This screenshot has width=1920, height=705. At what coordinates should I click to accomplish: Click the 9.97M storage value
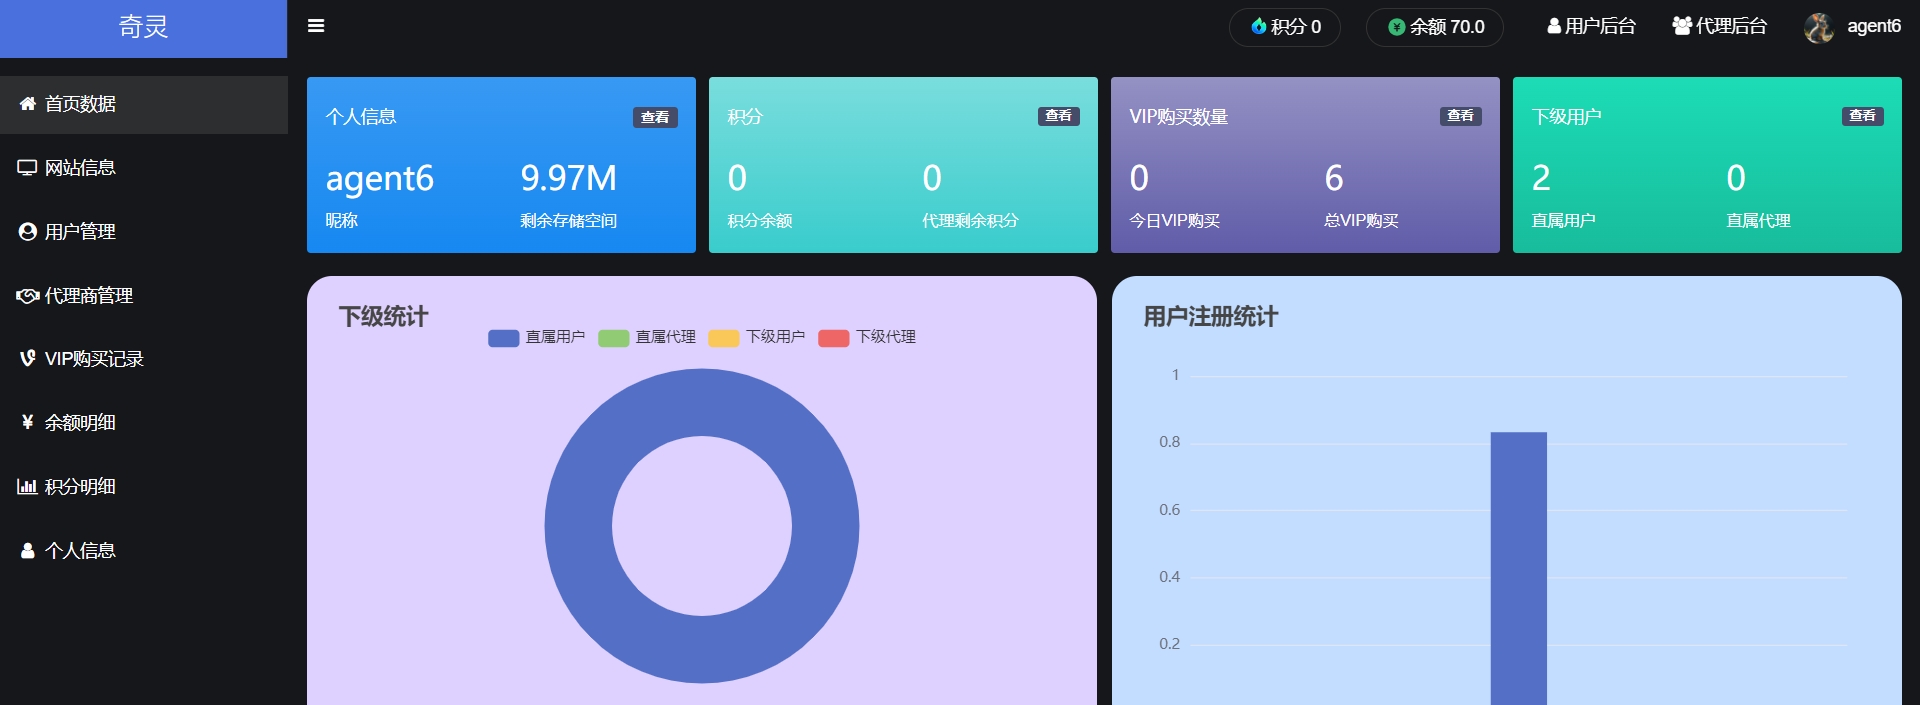point(568,178)
